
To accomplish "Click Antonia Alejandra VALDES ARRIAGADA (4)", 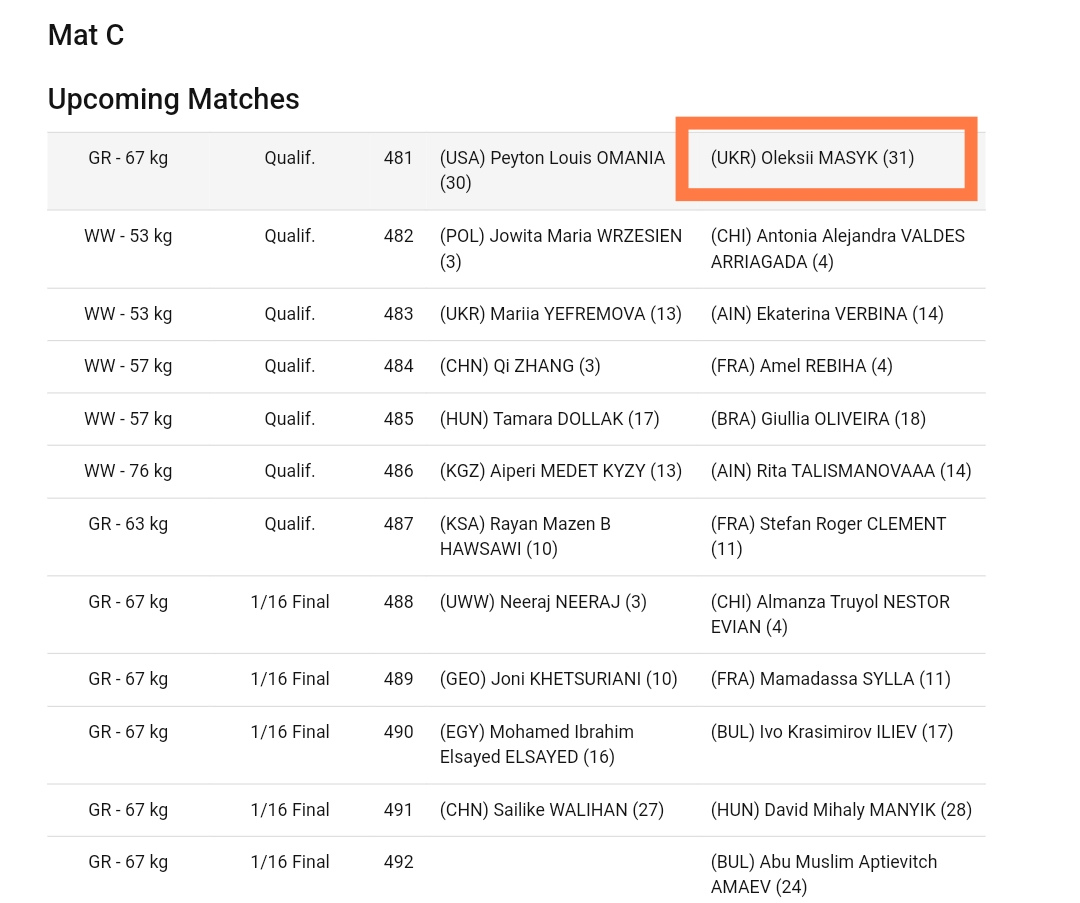I will (838, 249).
